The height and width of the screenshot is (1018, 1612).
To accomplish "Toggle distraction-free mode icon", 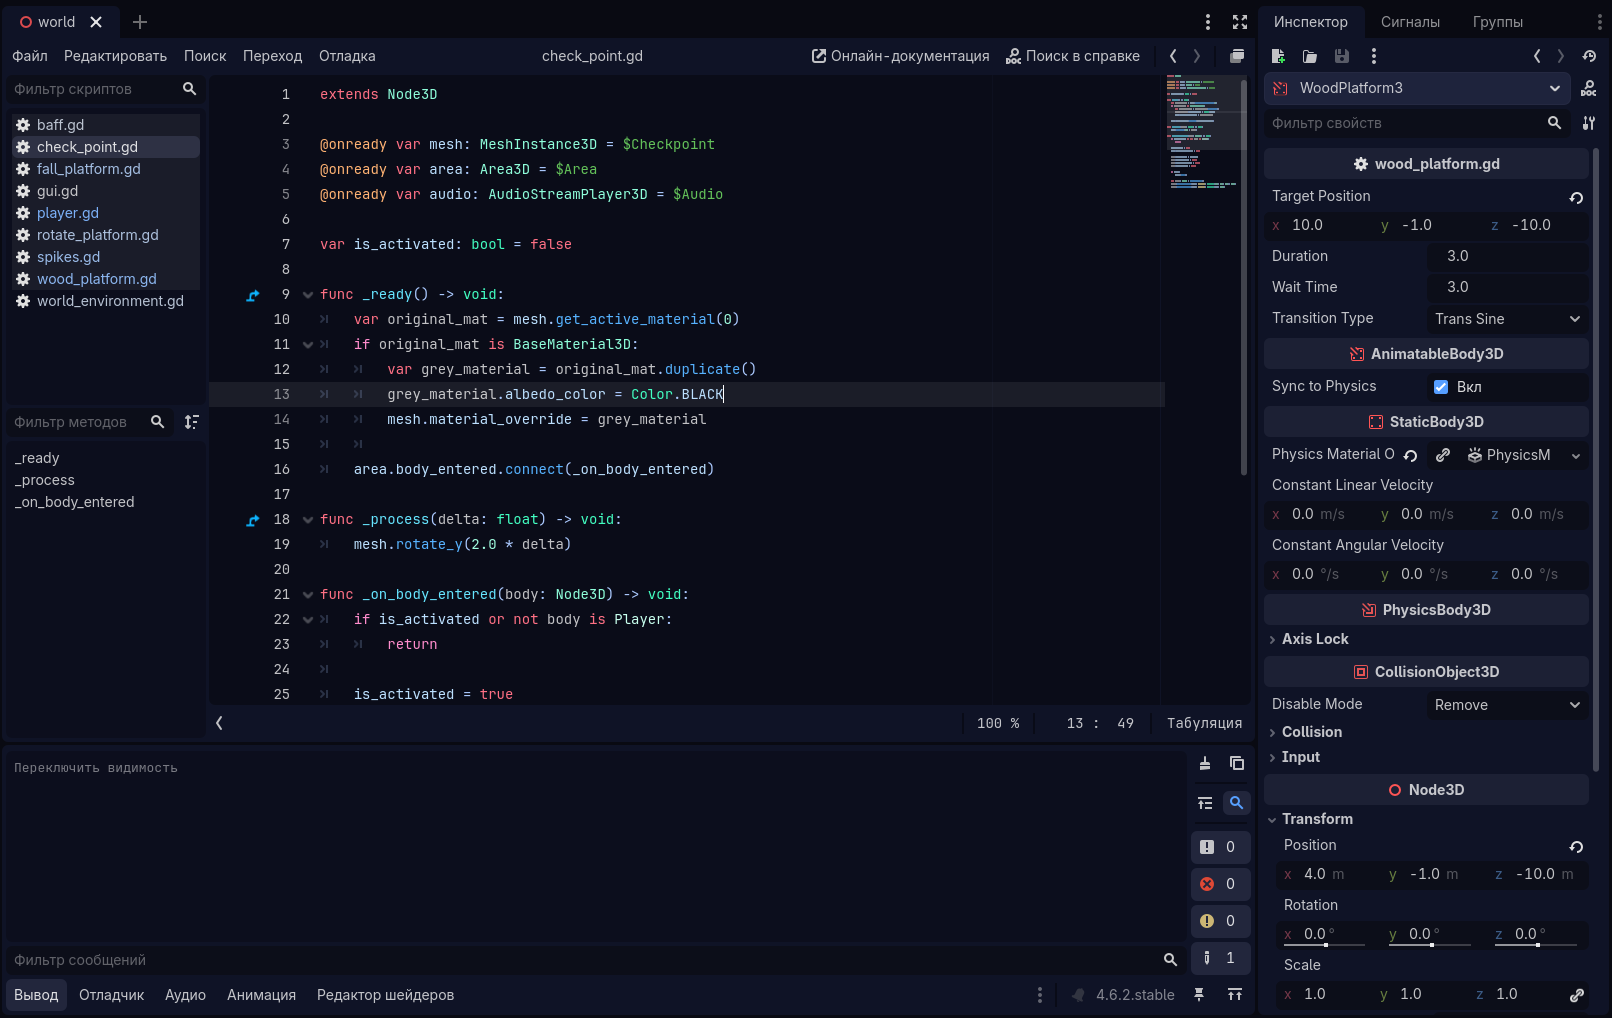I will pyautogui.click(x=1240, y=22).
